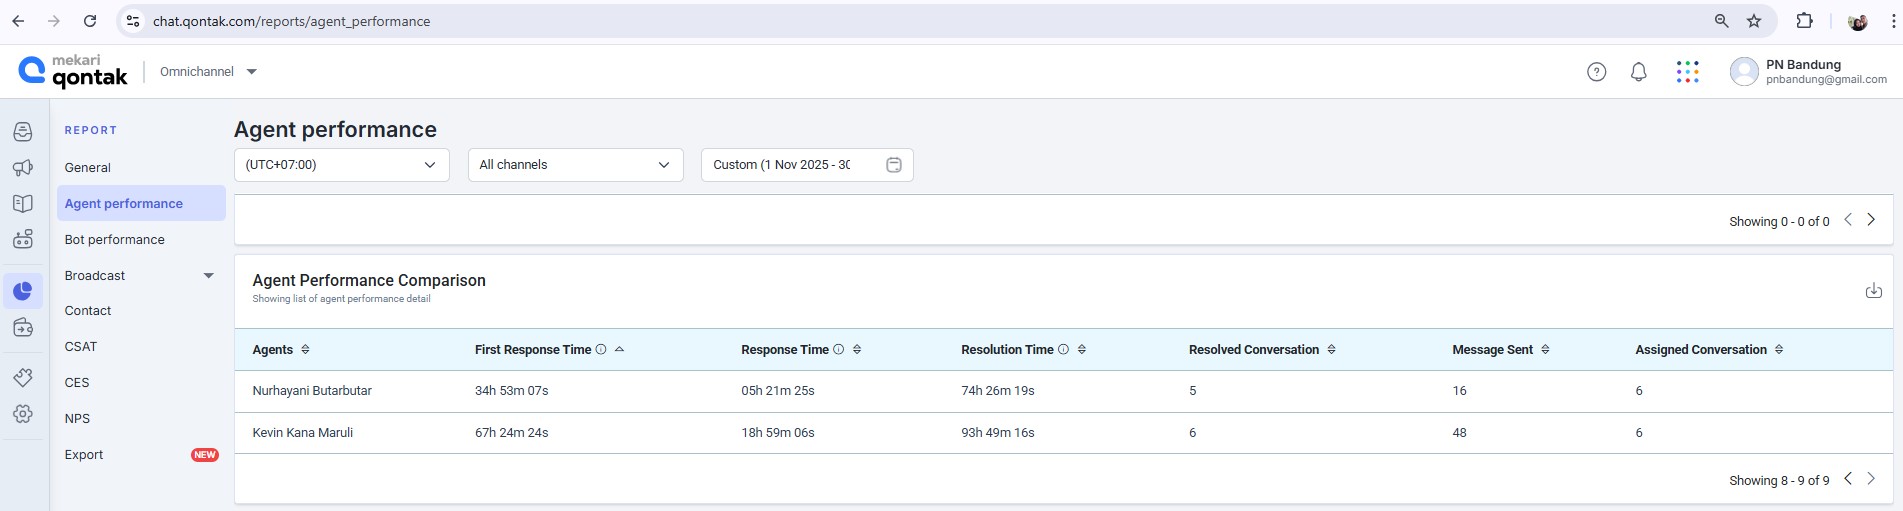Click the help question mark icon
The image size is (1903, 511).
tap(1596, 72)
